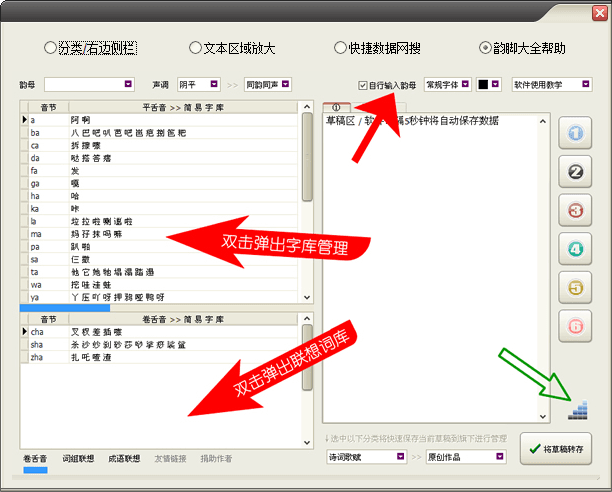The image size is (612, 492).
Task: Select the 'fa' syllable row
Action: click(x=161, y=171)
